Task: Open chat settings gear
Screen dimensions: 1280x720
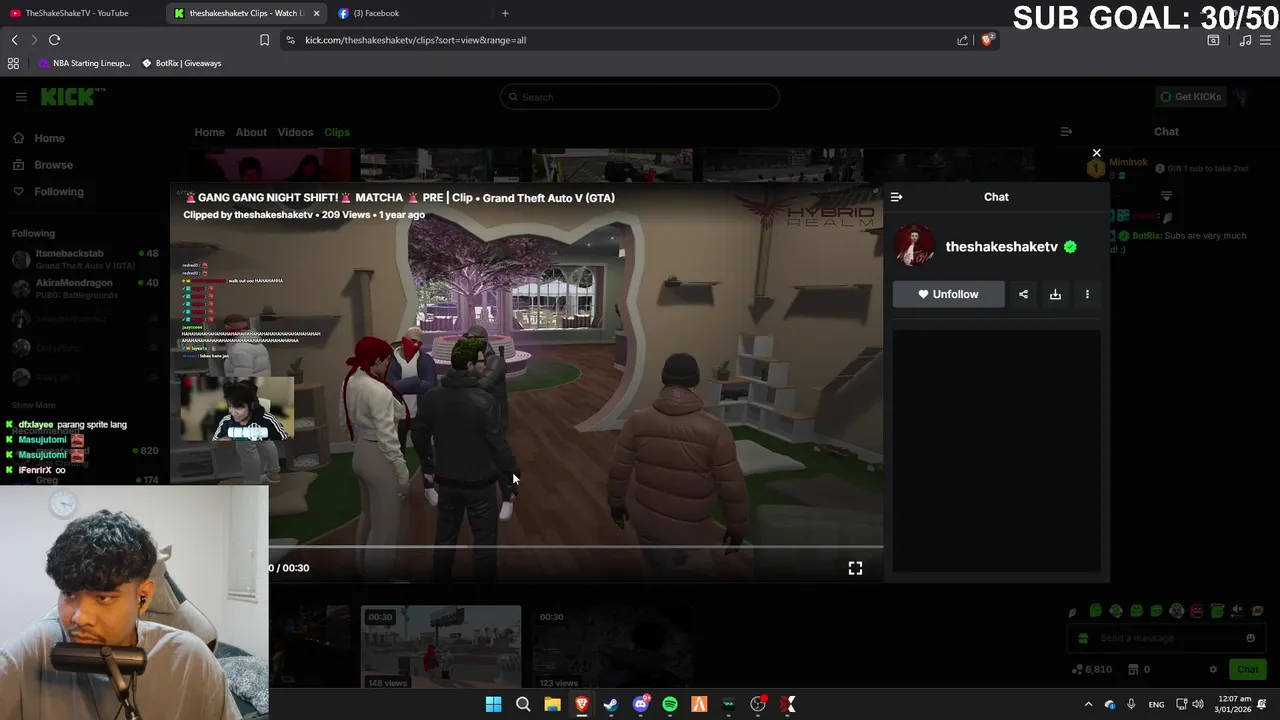Action: point(1213,669)
